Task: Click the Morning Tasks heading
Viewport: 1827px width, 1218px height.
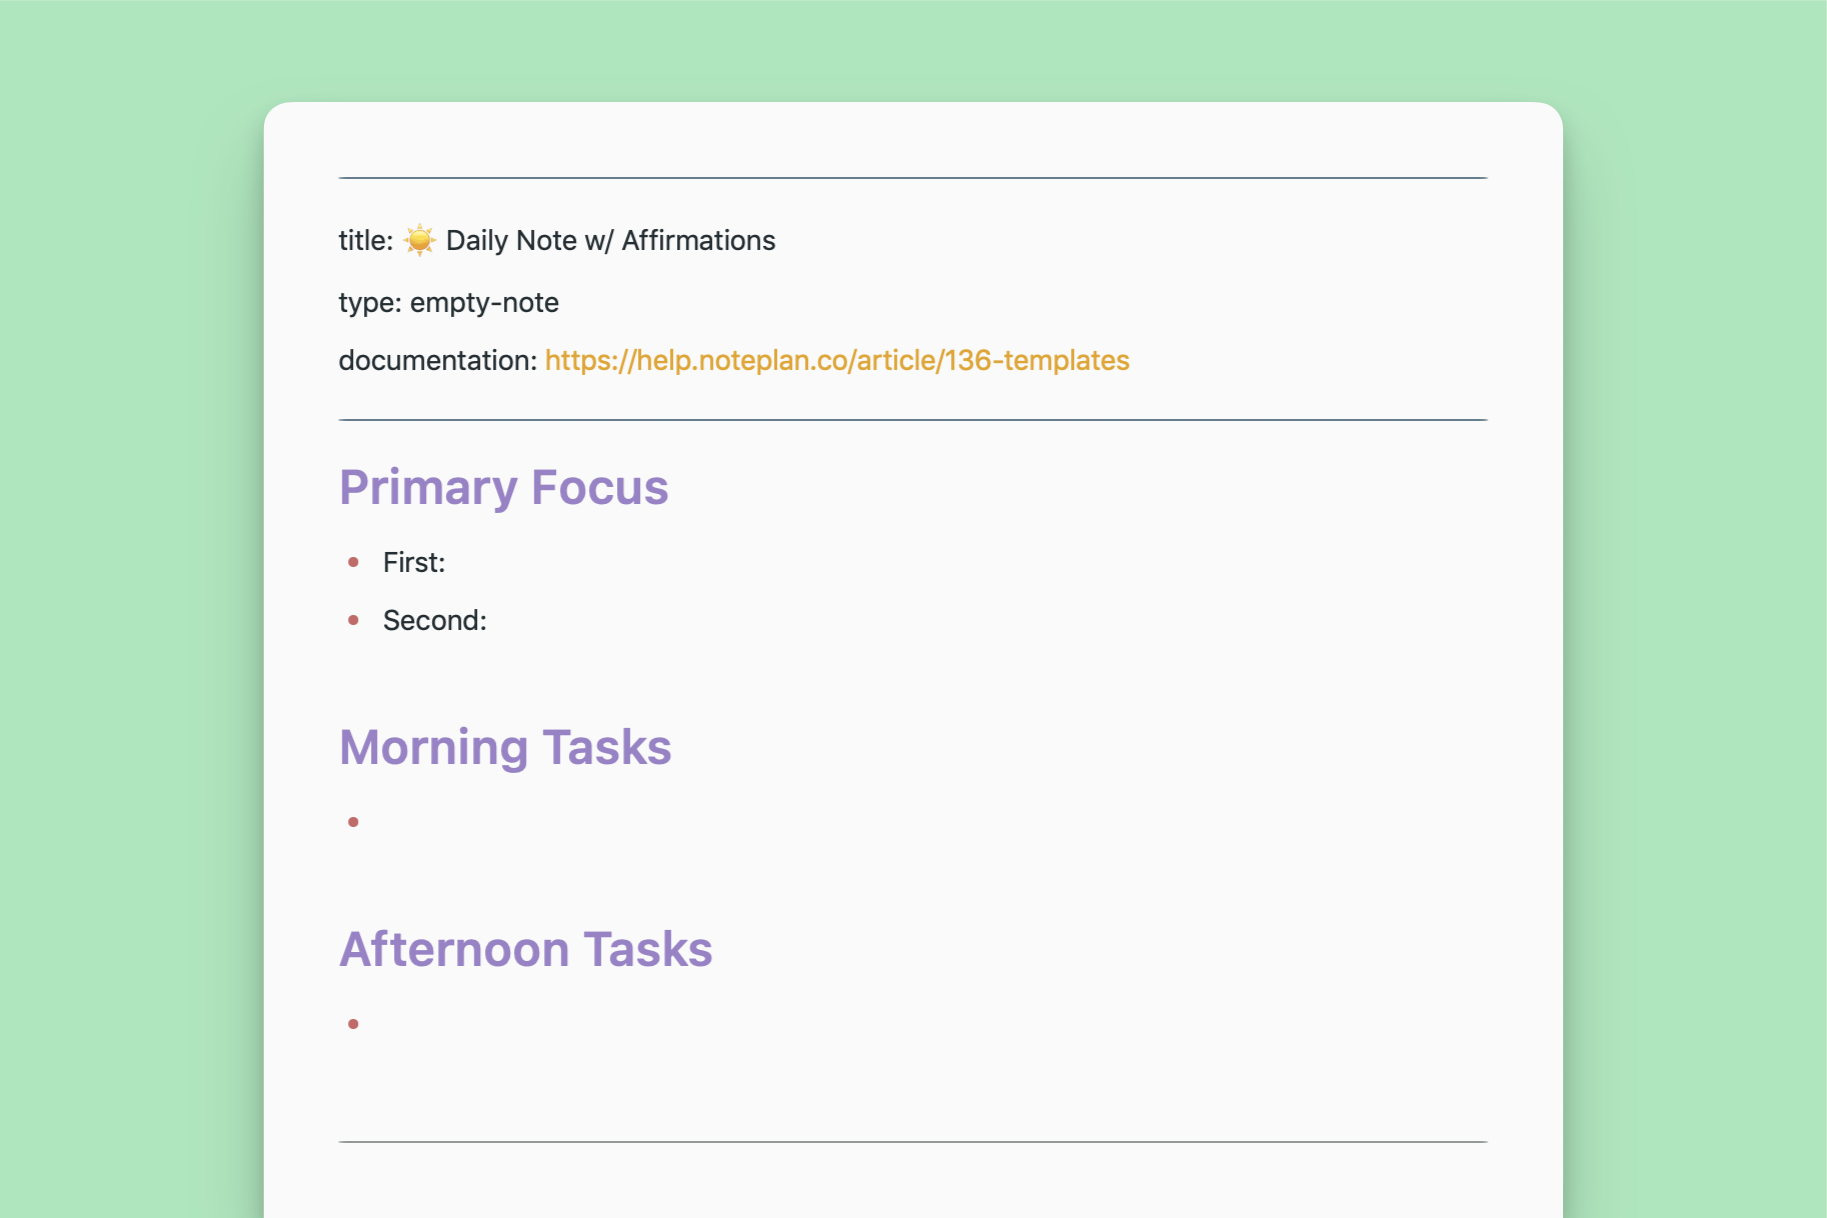Action: 505,748
